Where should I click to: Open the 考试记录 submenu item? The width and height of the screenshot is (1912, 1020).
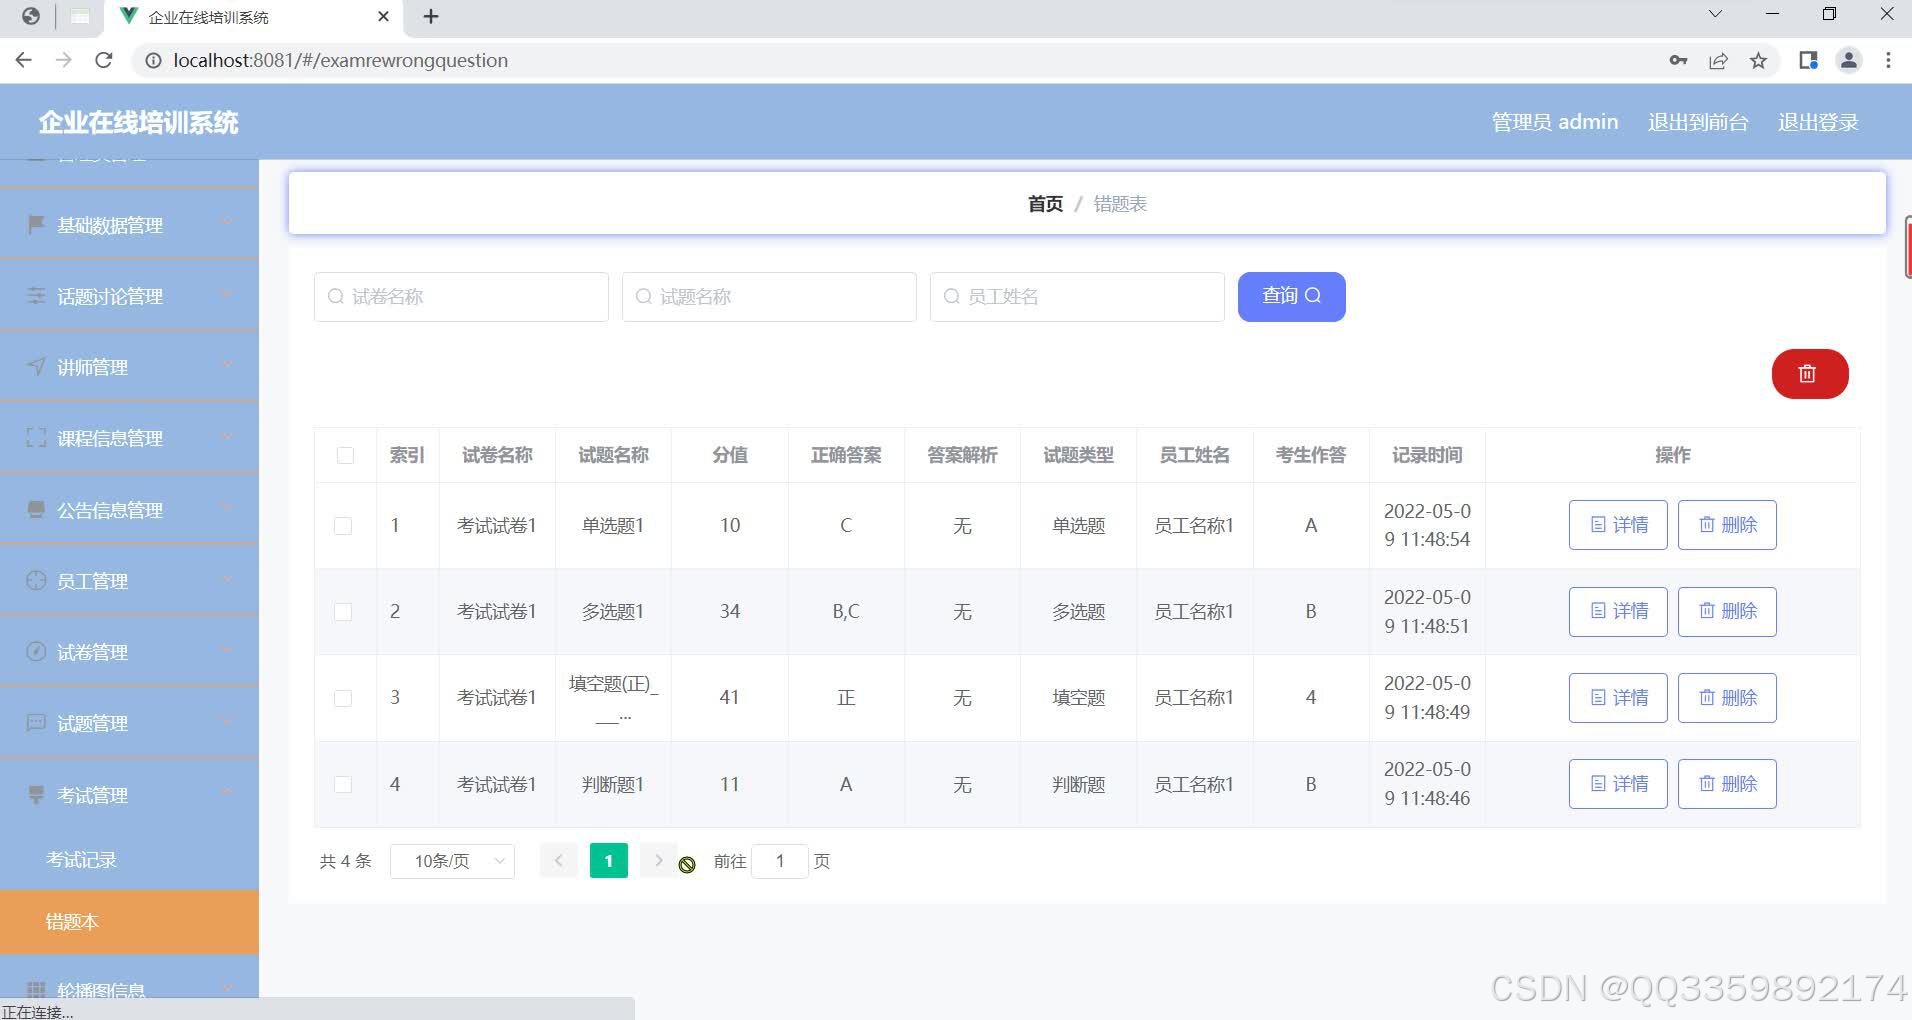[129, 860]
